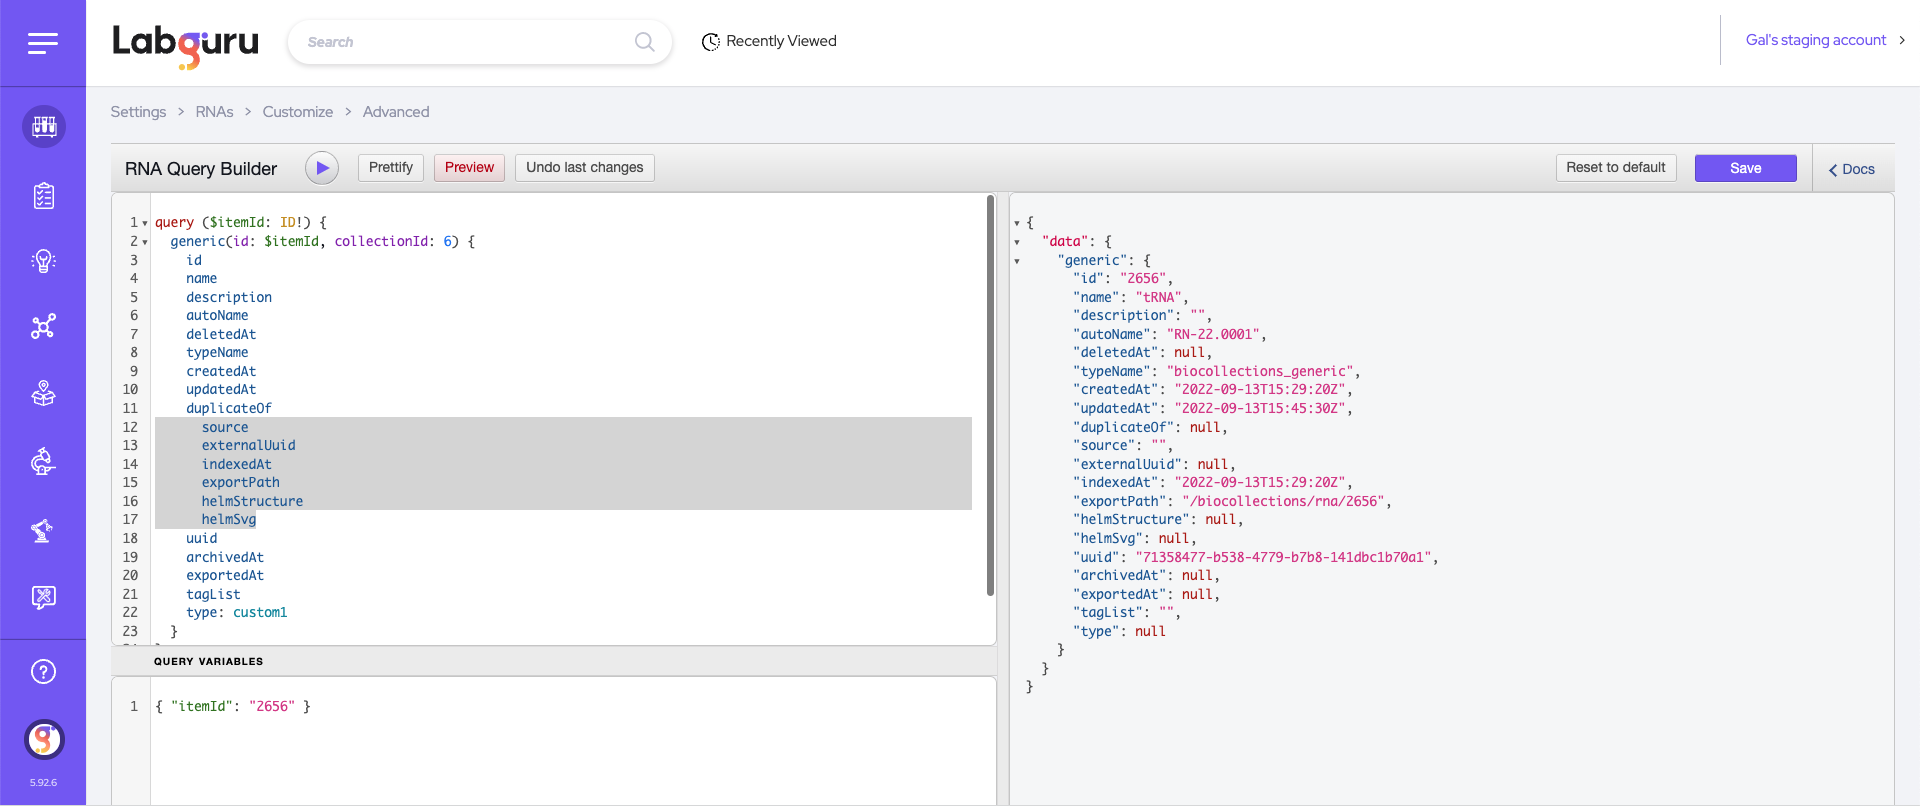Click 'archivedAt' in query editor
This screenshot has height=807, width=1920.
(225, 558)
